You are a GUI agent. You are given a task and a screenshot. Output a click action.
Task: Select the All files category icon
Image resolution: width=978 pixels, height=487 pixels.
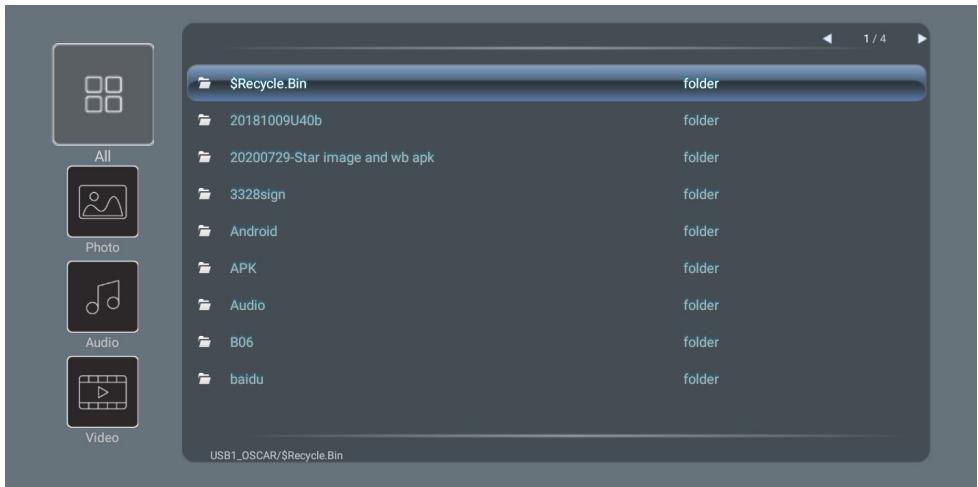coord(103,94)
